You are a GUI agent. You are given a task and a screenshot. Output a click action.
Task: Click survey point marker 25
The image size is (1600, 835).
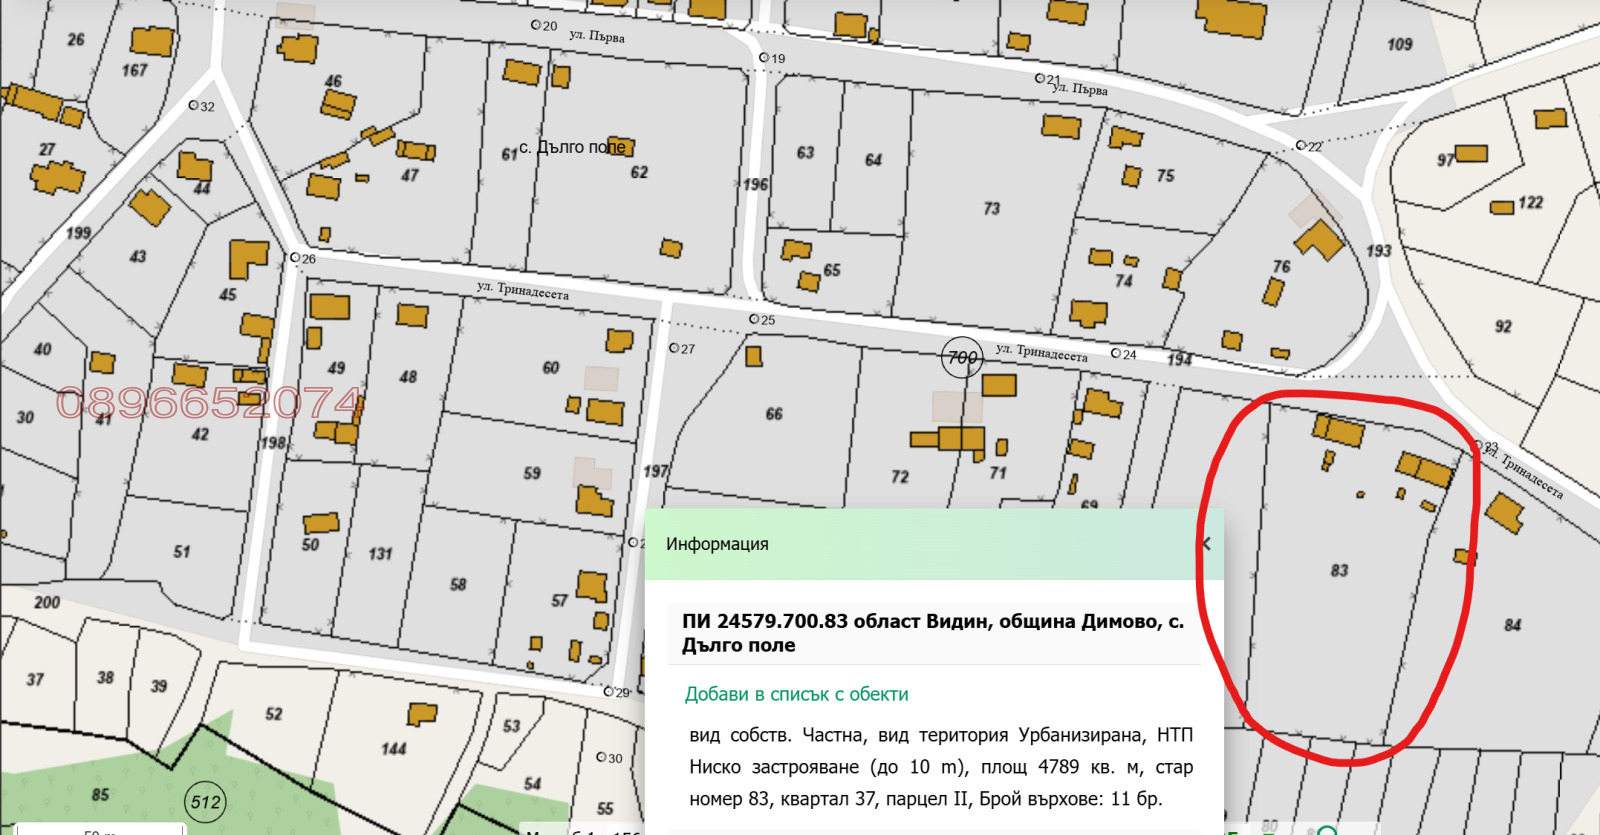[x=754, y=319]
